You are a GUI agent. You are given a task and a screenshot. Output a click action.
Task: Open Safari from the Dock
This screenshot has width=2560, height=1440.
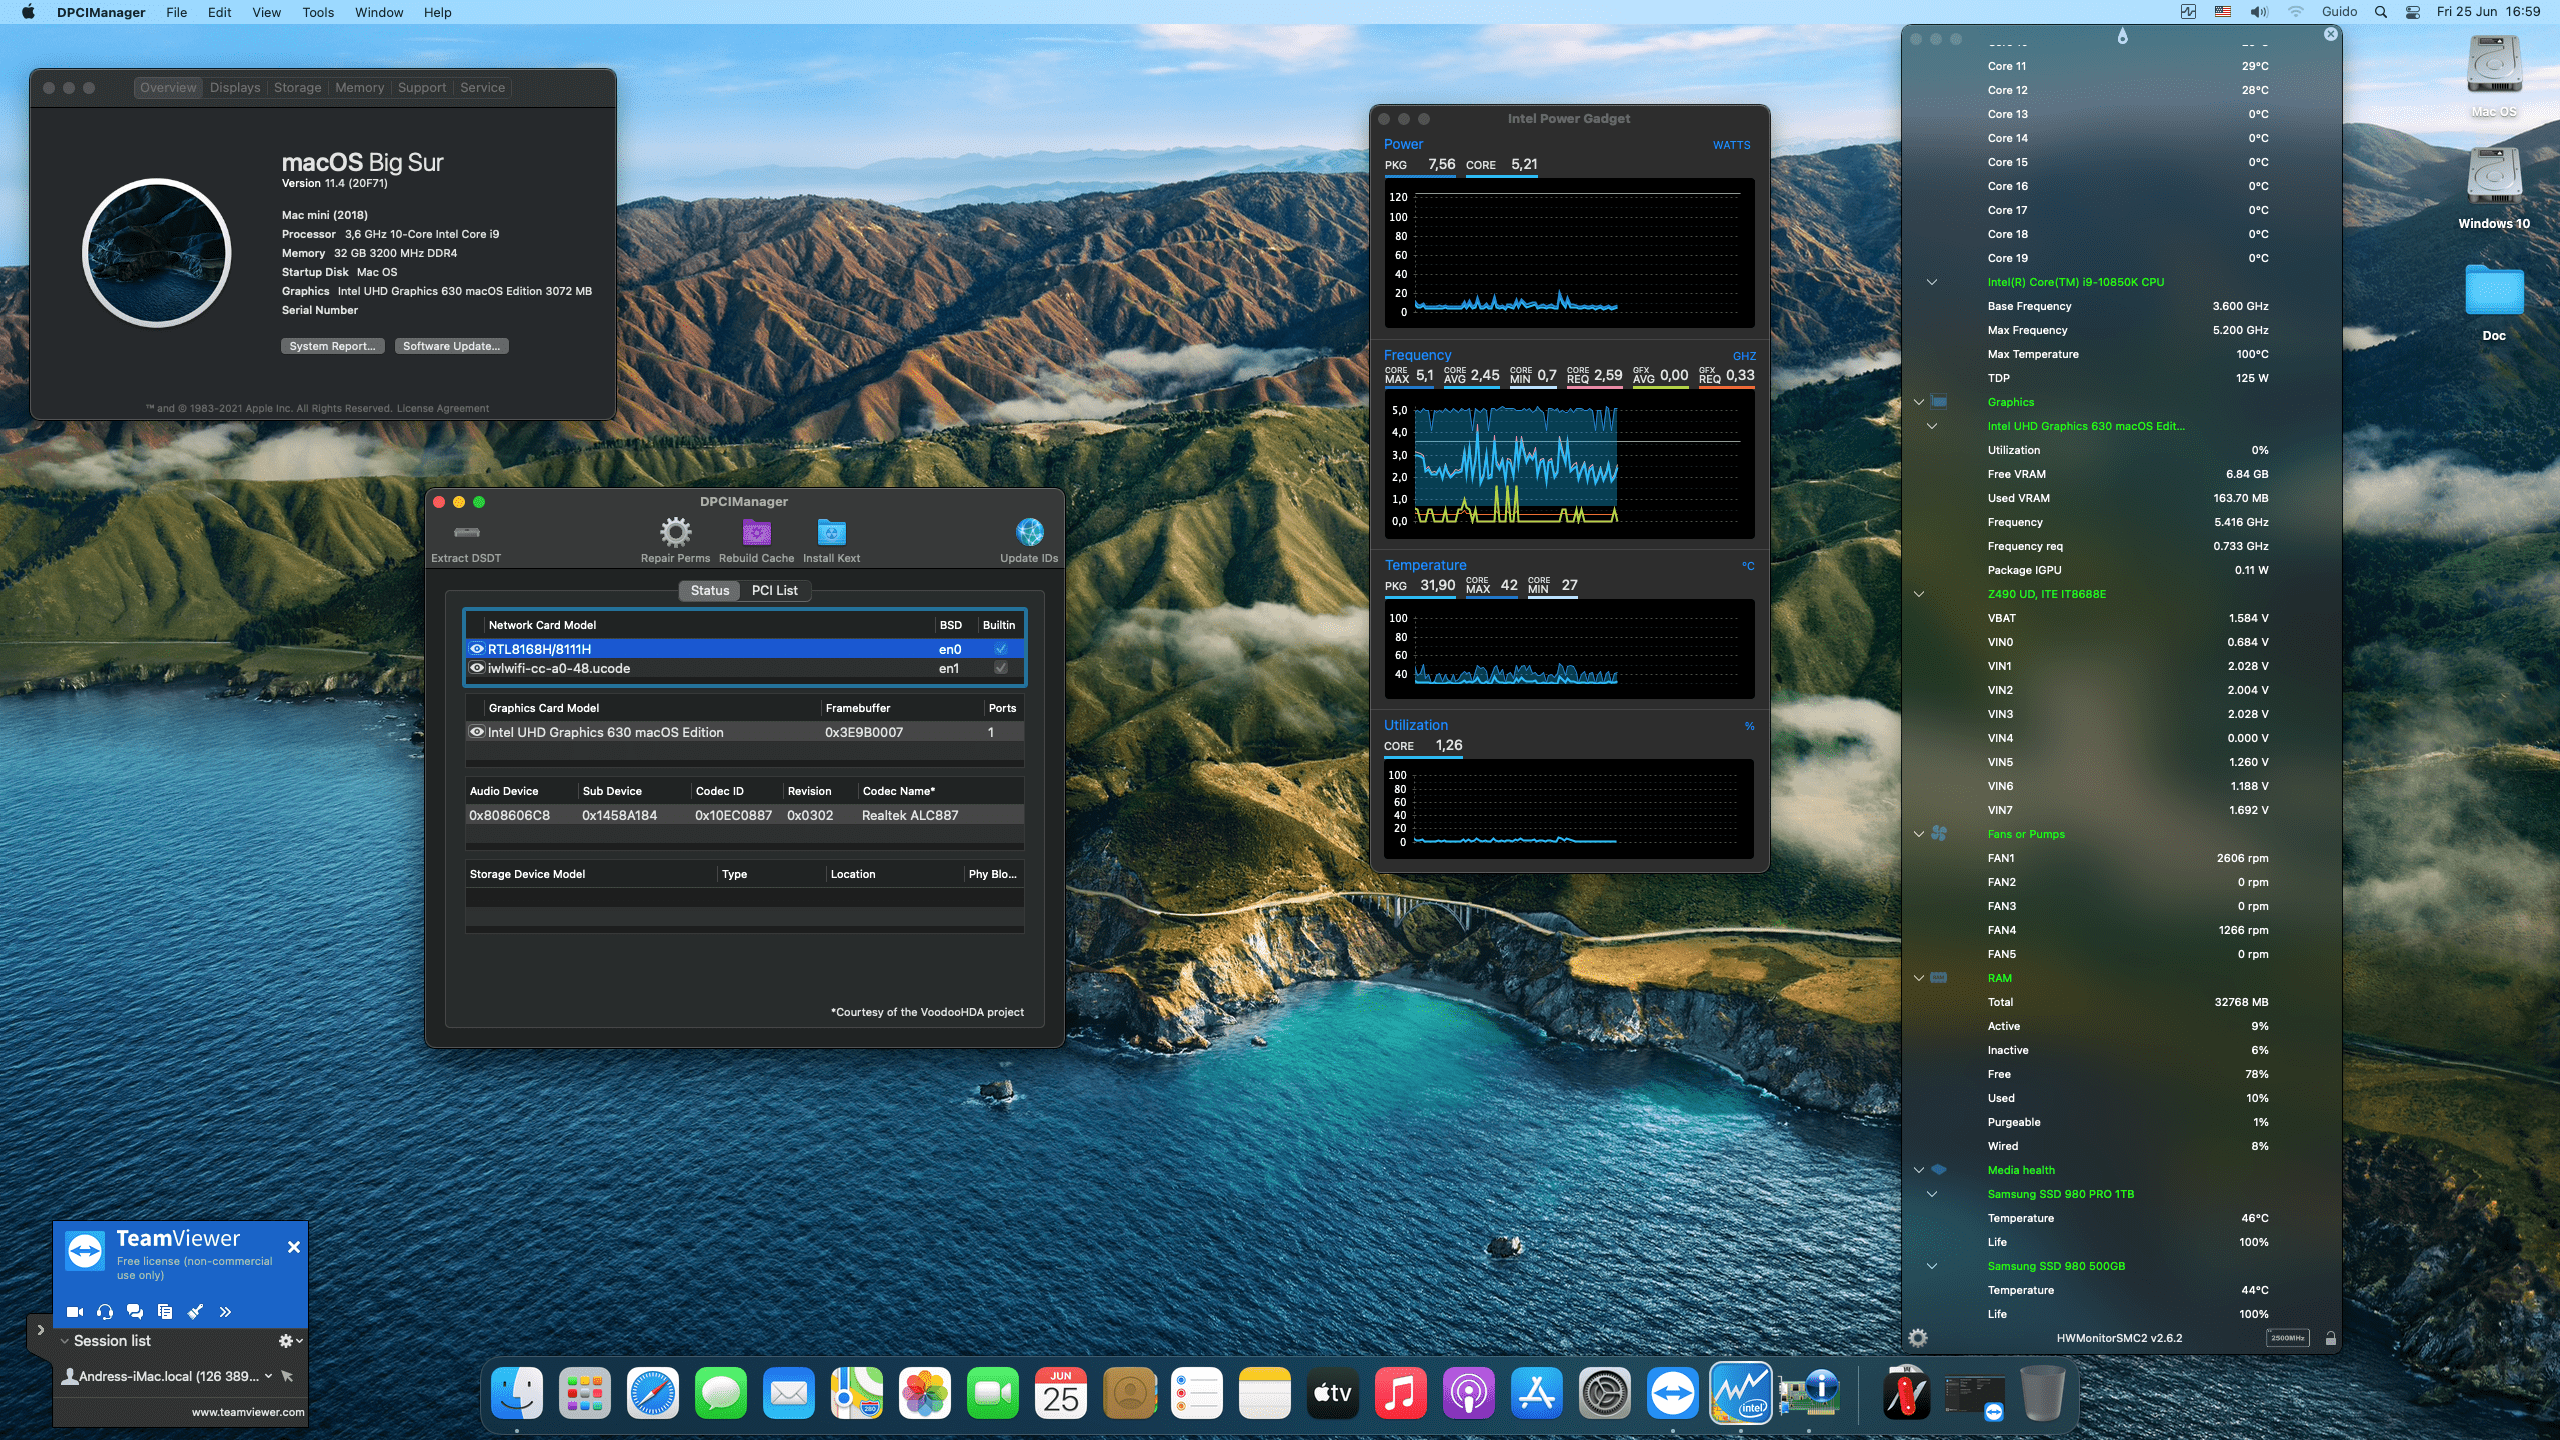coord(652,1393)
